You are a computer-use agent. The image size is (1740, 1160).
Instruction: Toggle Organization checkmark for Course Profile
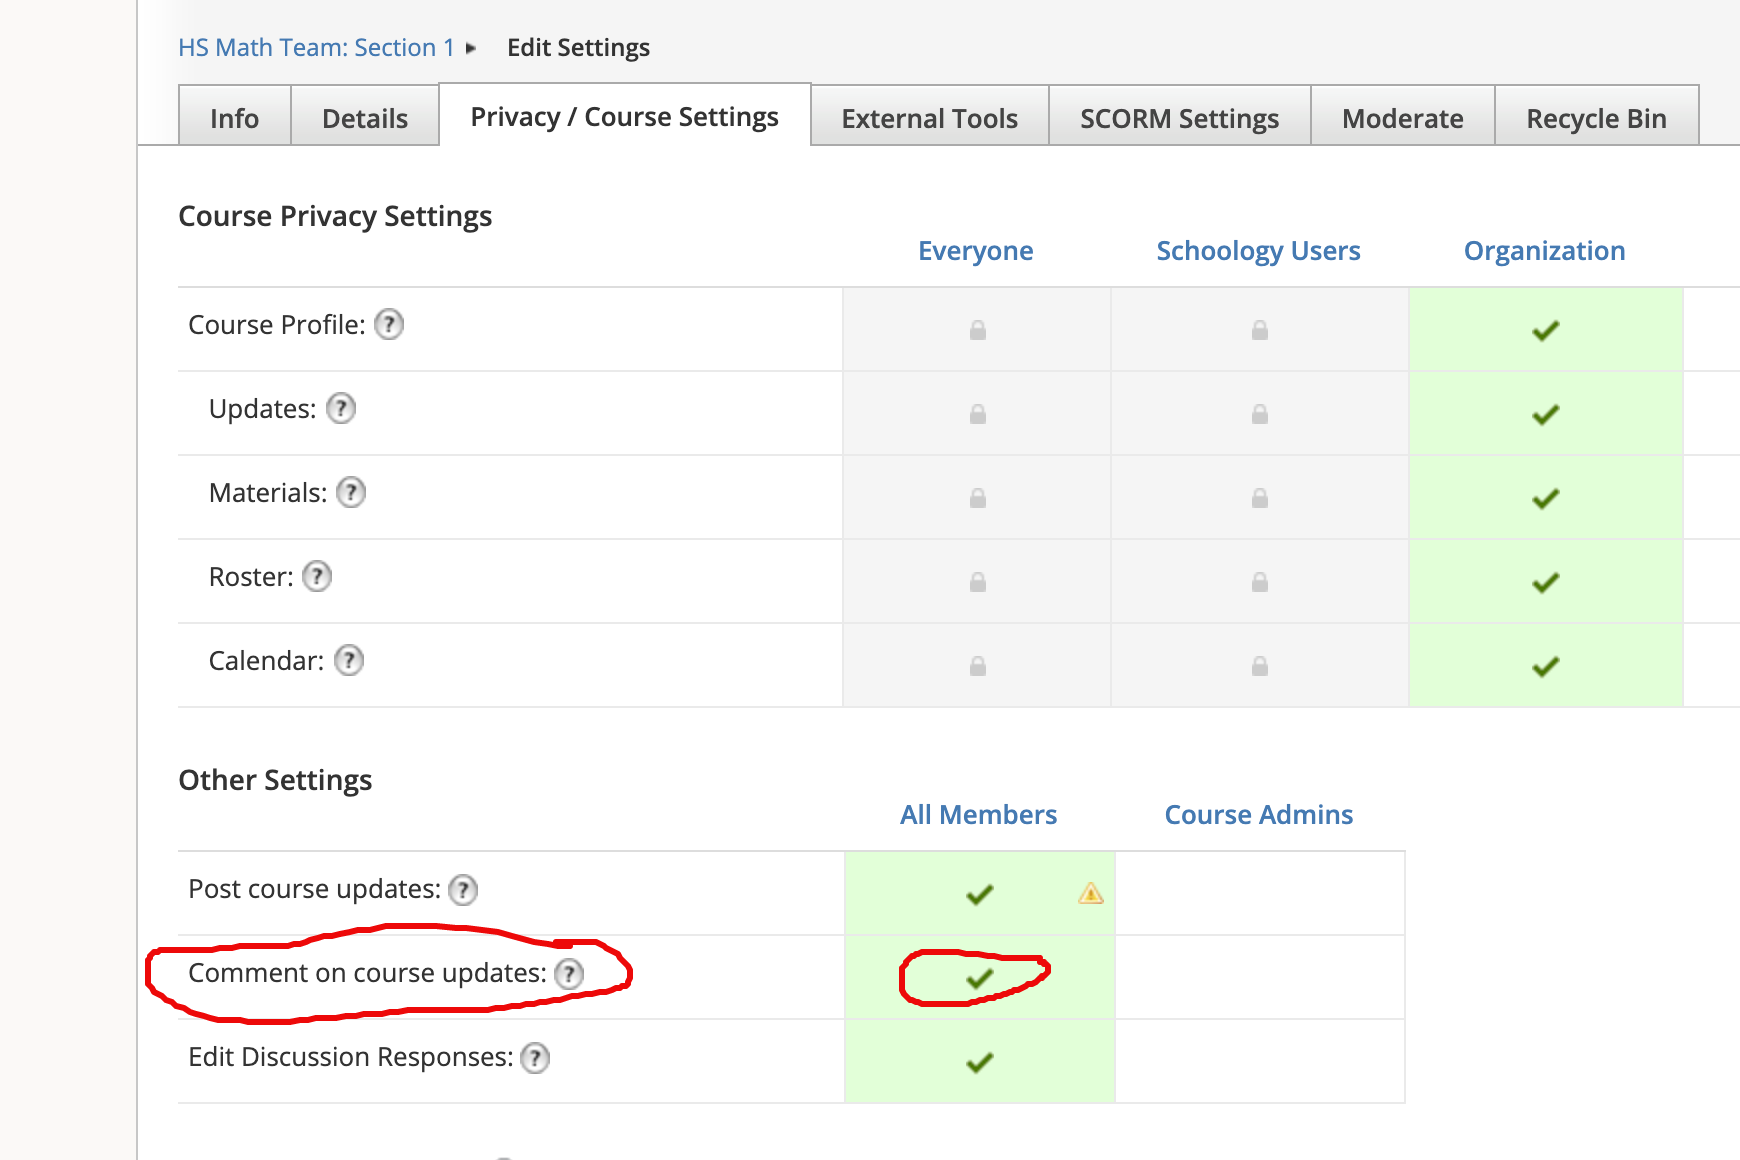(1546, 330)
